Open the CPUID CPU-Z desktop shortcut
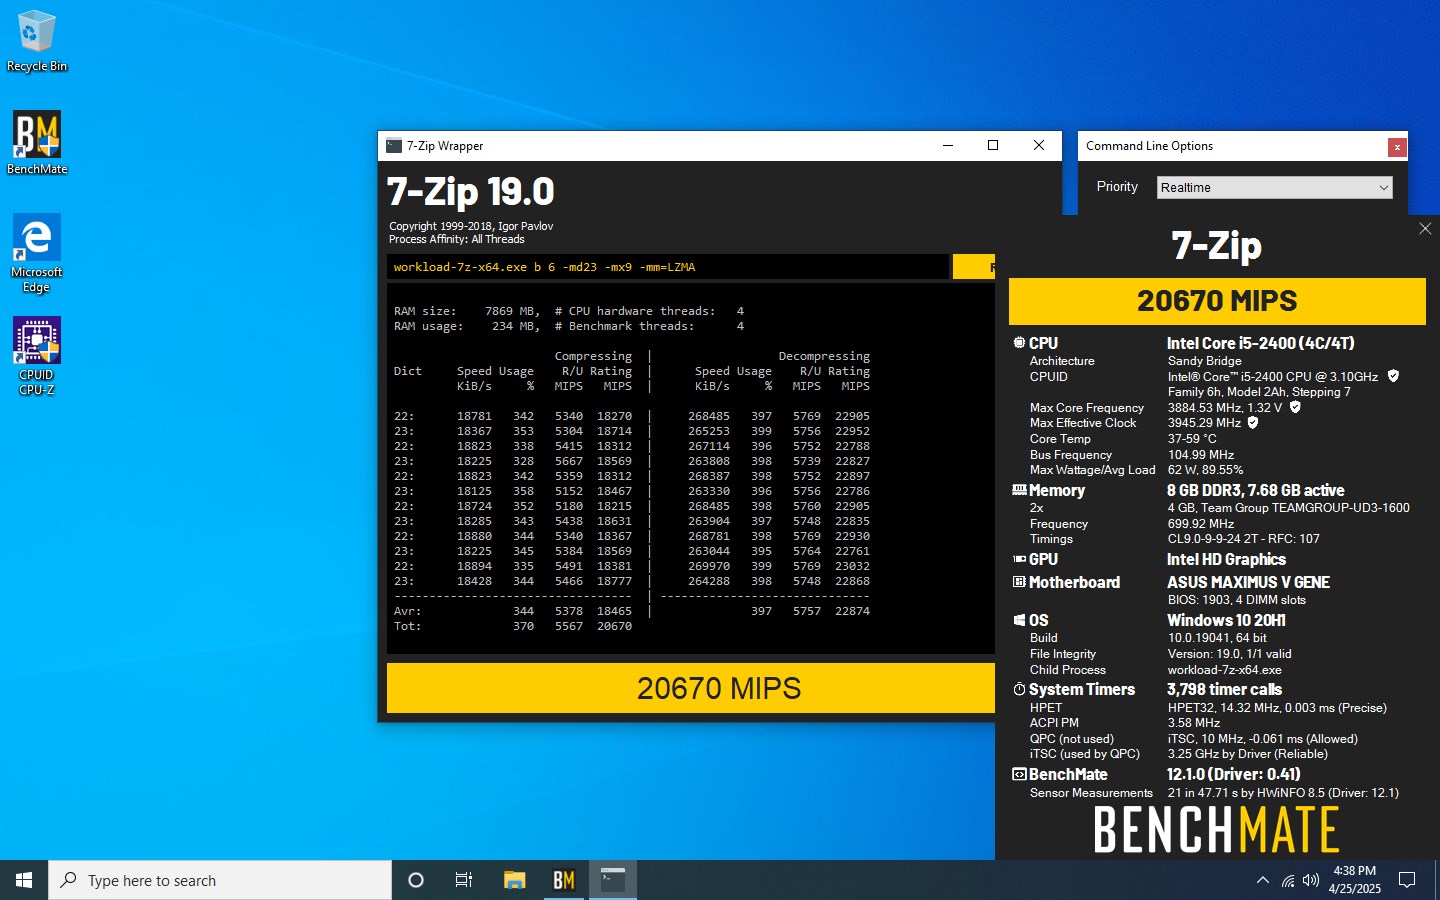The width and height of the screenshot is (1440, 900). pyautogui.click(x=37, y=356)
